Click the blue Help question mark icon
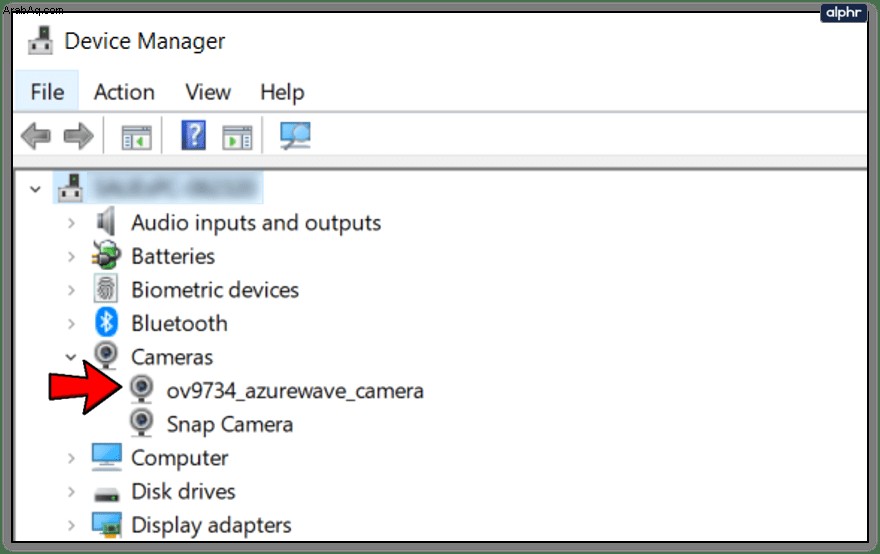880x554 pixels. pyautogui.click(x=194, y=135)
